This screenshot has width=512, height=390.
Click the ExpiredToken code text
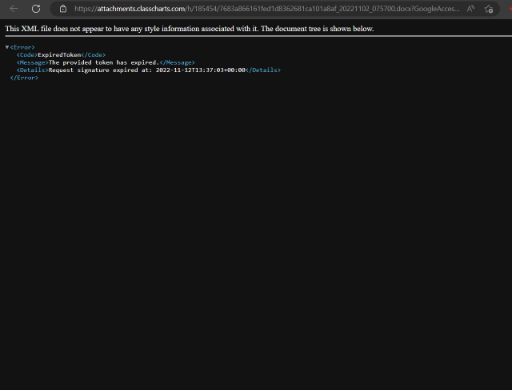[x=59, y=55]
